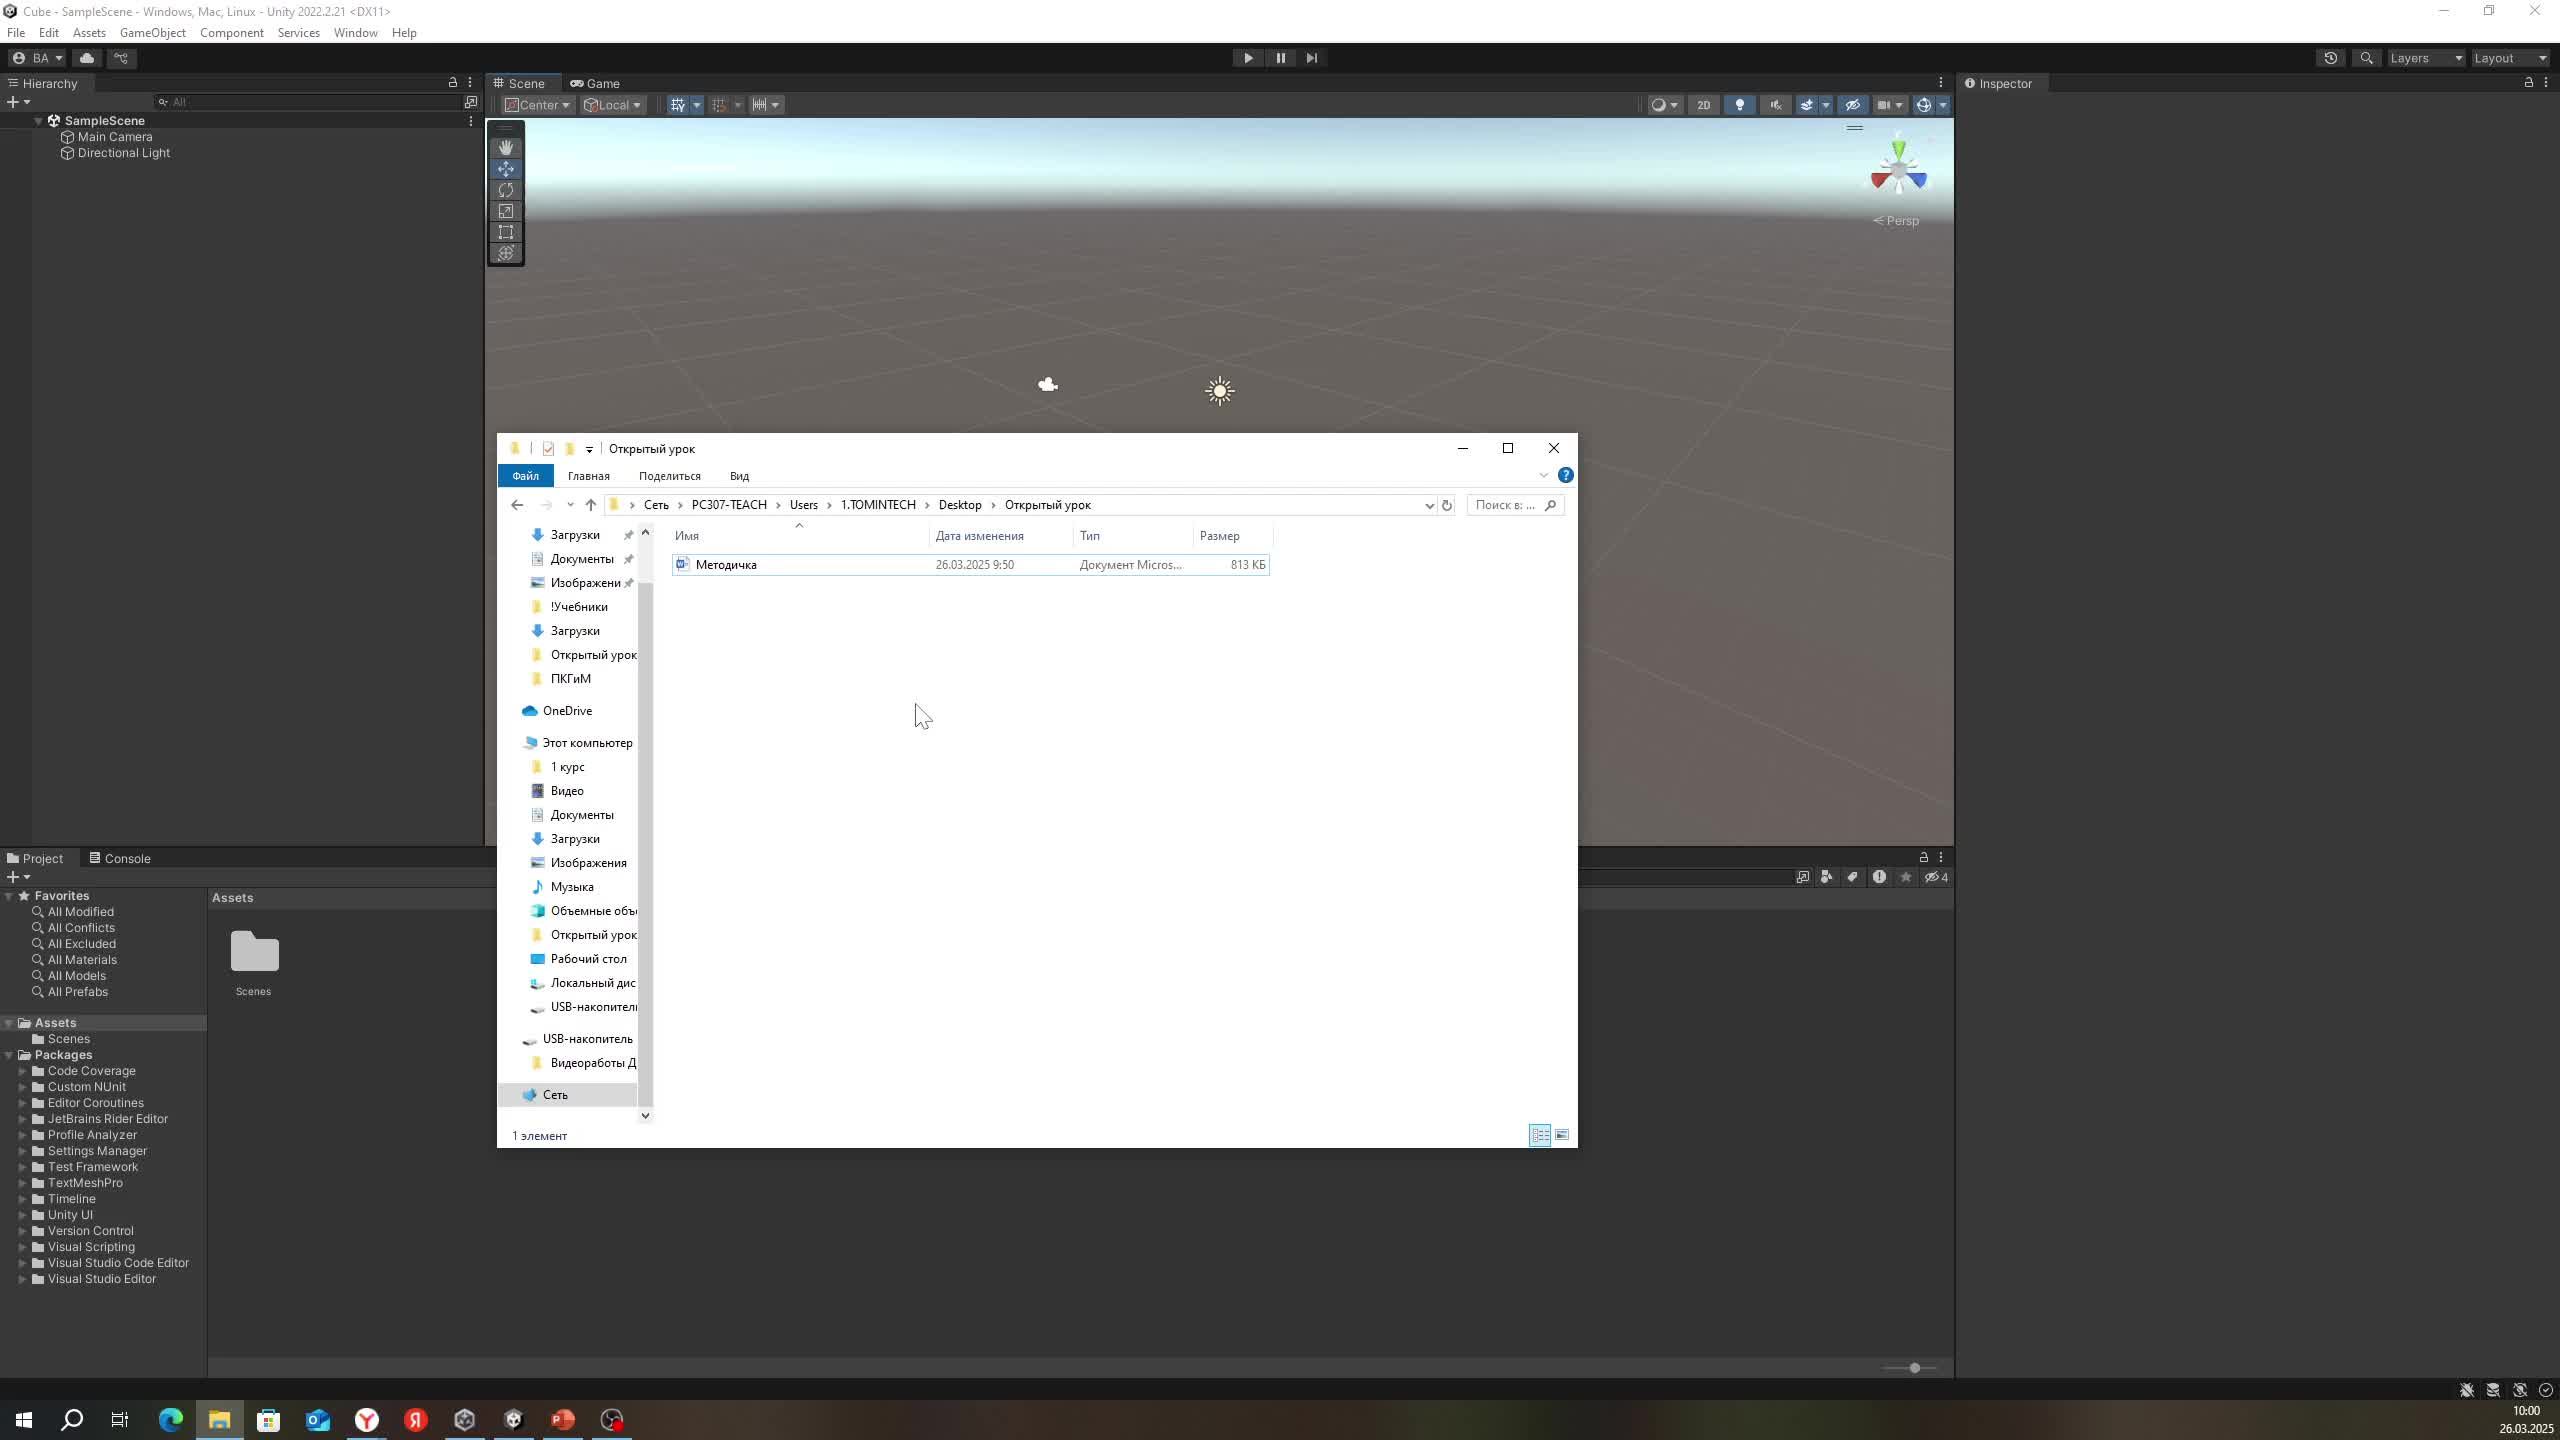Toggle Inspector panel lock icon

[2529, 83]
